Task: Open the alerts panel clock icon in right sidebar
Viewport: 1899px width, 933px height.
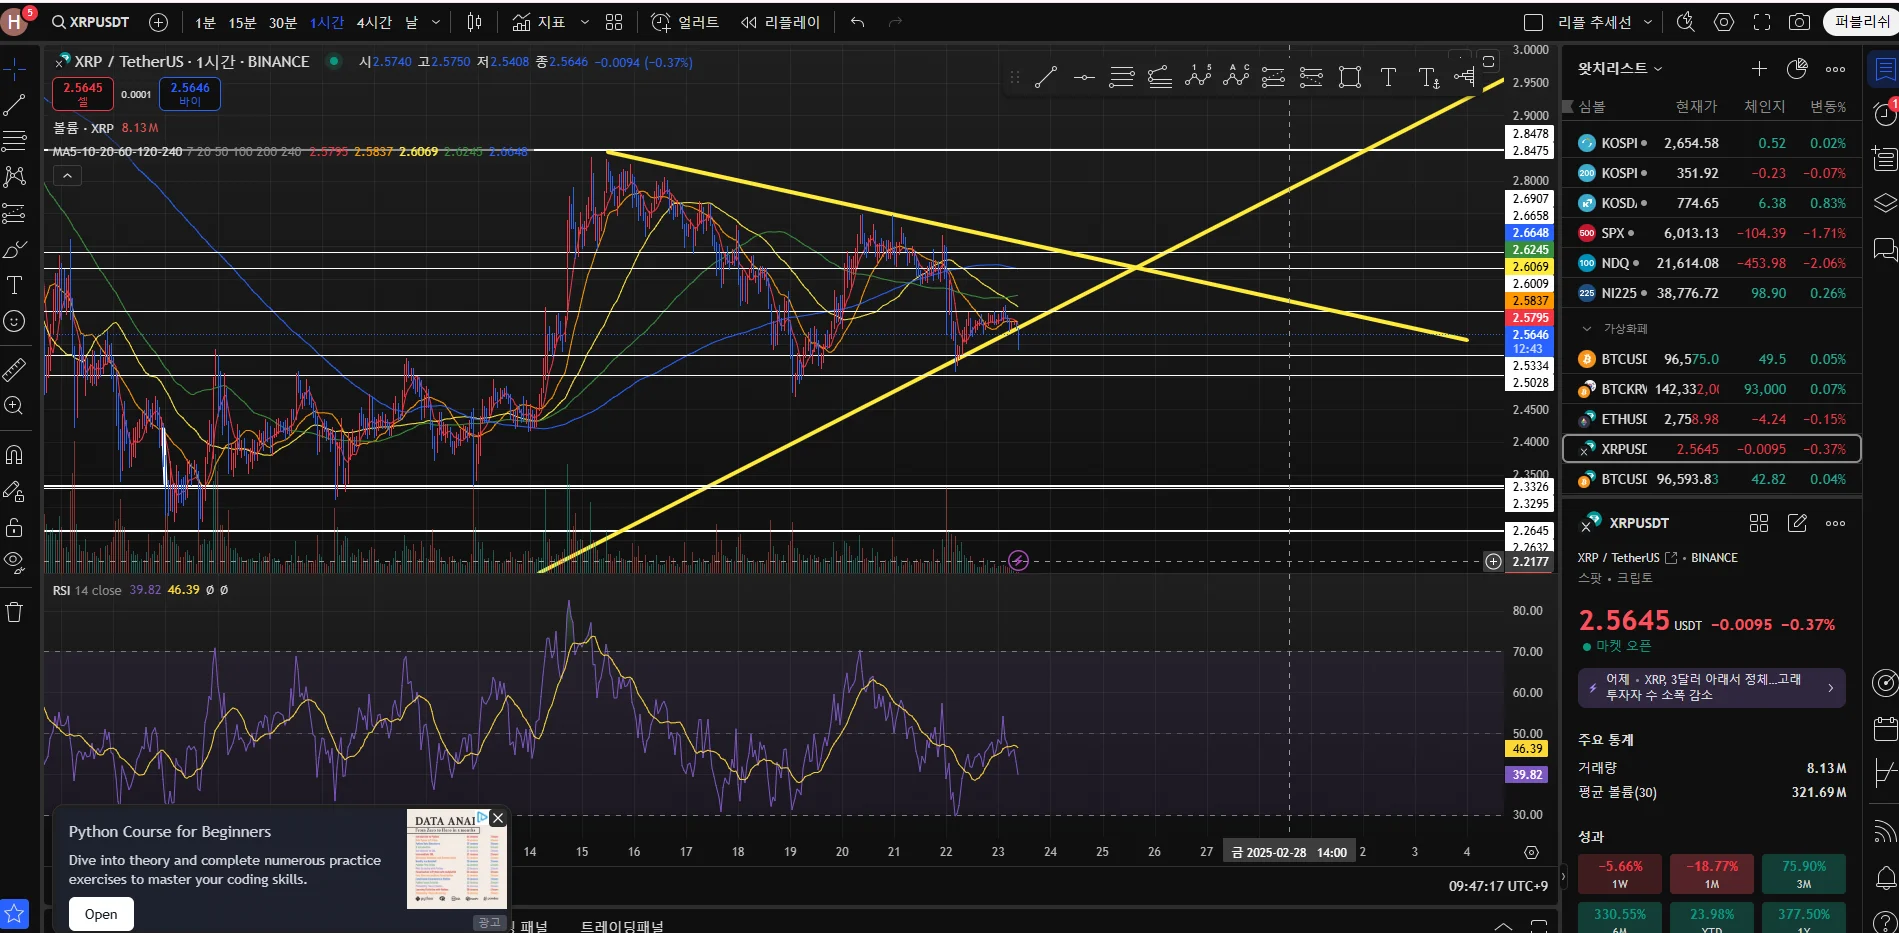Action: [1884, 114]
